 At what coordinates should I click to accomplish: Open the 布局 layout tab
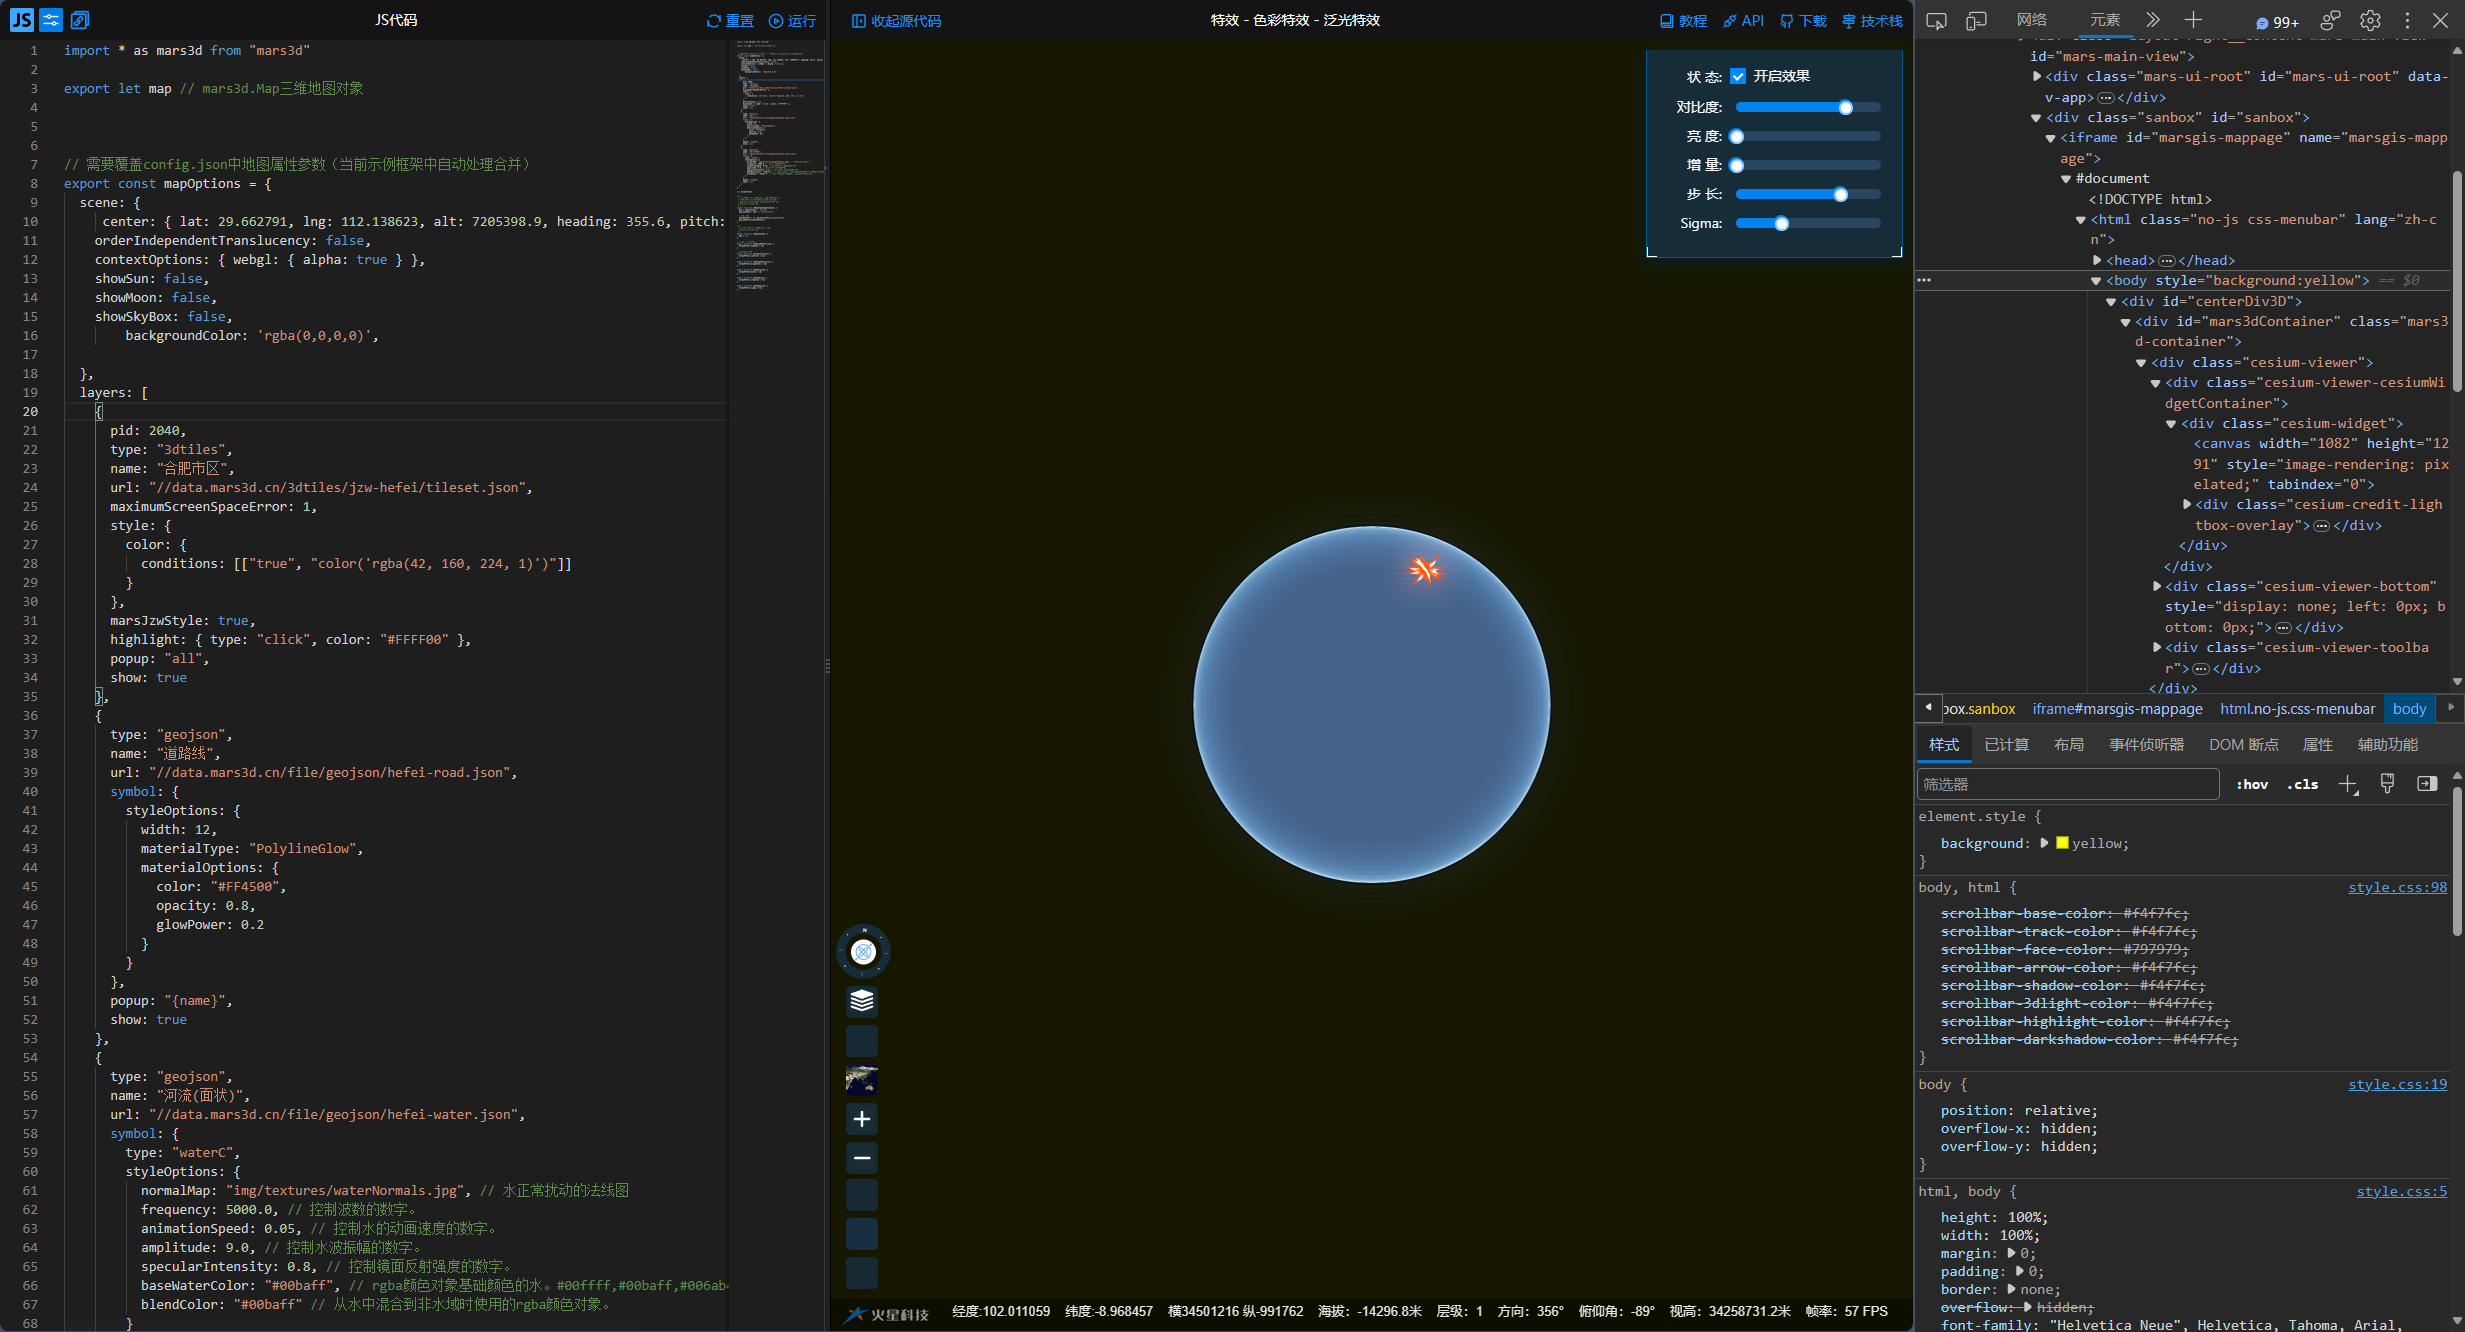[x=2069, y=745]
